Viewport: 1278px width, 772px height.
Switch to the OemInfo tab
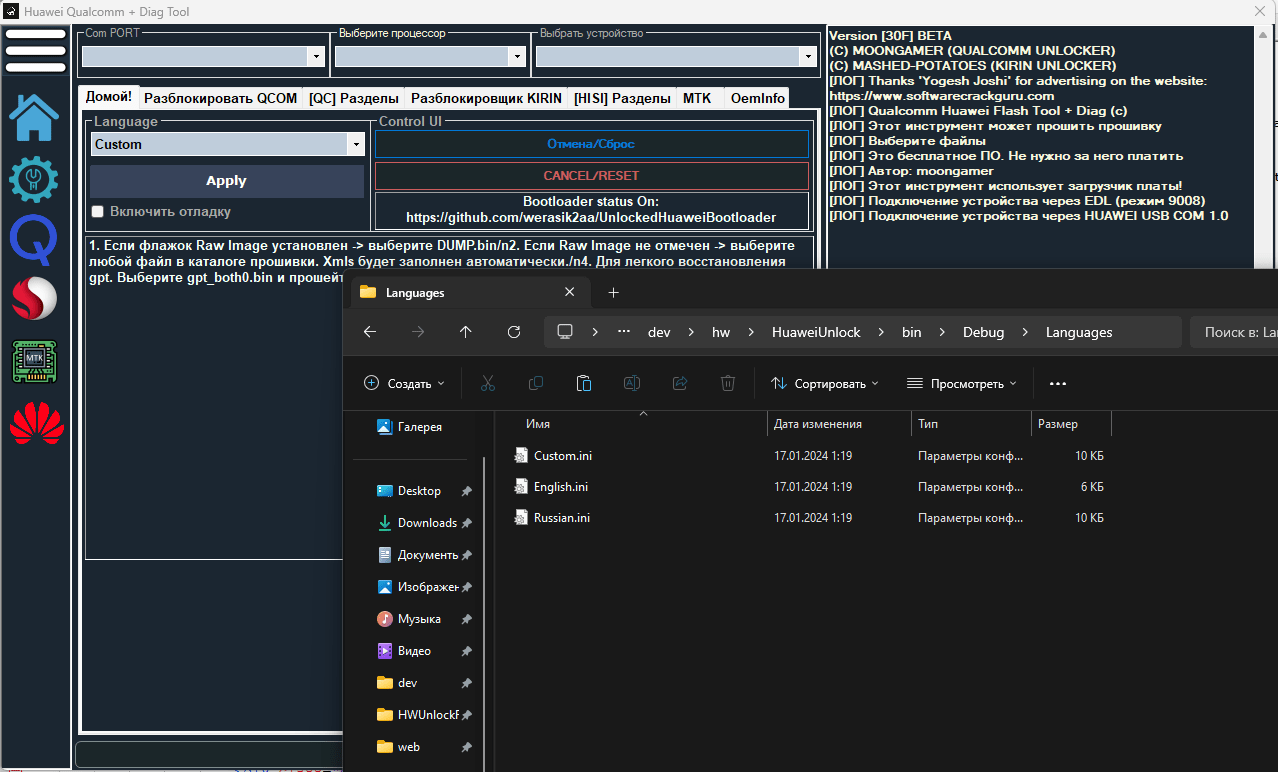click(758, 98)
